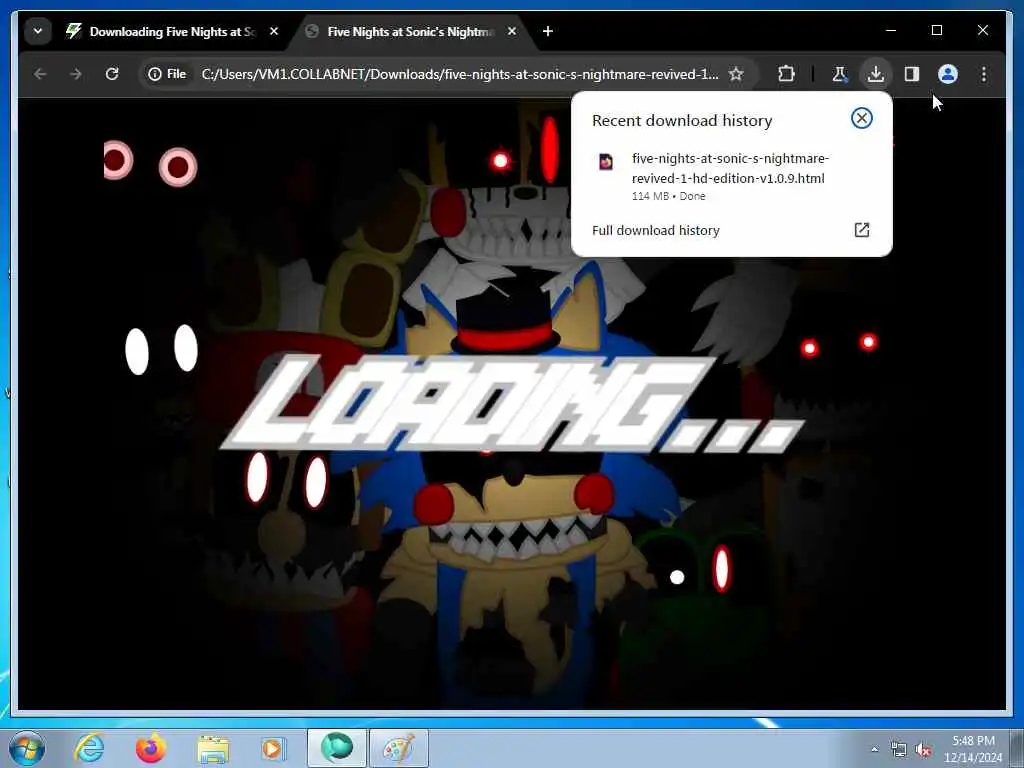Screen dimensions: 1024x768
Task: Go forward with the forward arrow
Action: coord(76,74)
